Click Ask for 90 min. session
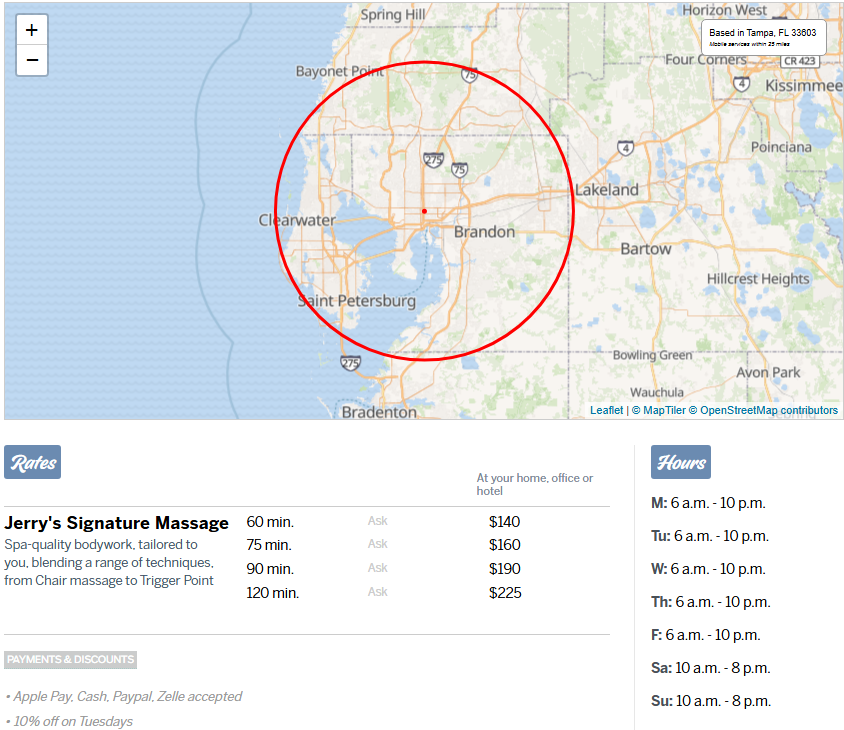844x730 pixels. [x=377, y=568]
